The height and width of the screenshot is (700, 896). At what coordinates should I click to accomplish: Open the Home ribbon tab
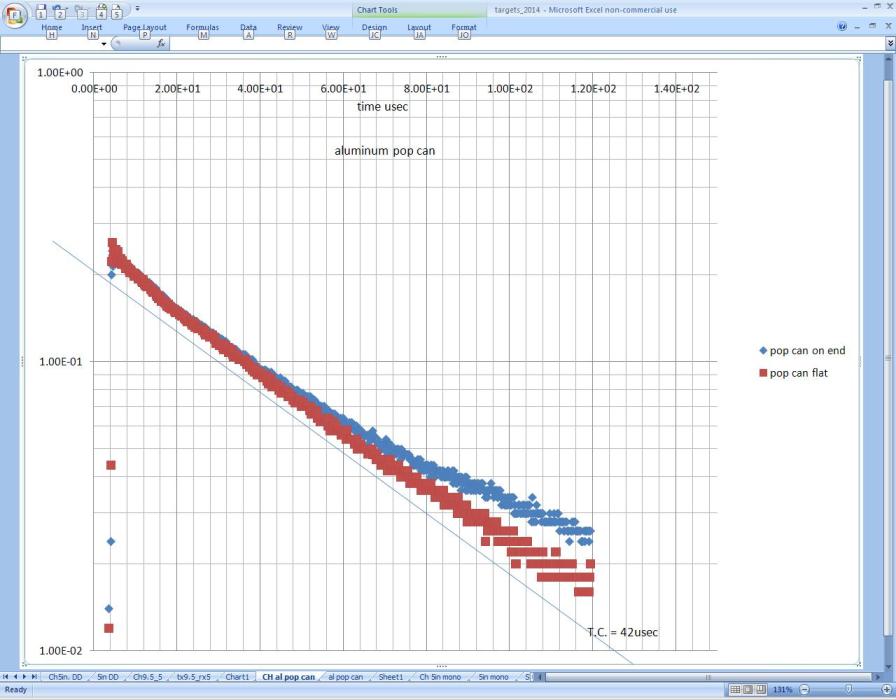[51, 27]
